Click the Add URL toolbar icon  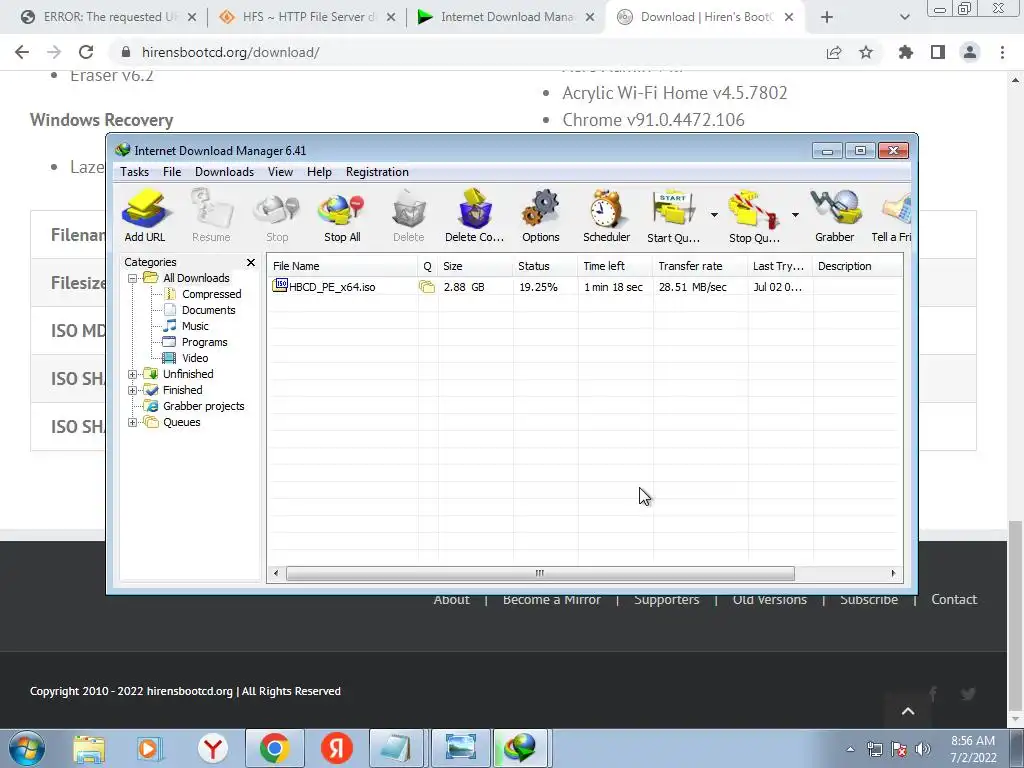pos(145,216)
